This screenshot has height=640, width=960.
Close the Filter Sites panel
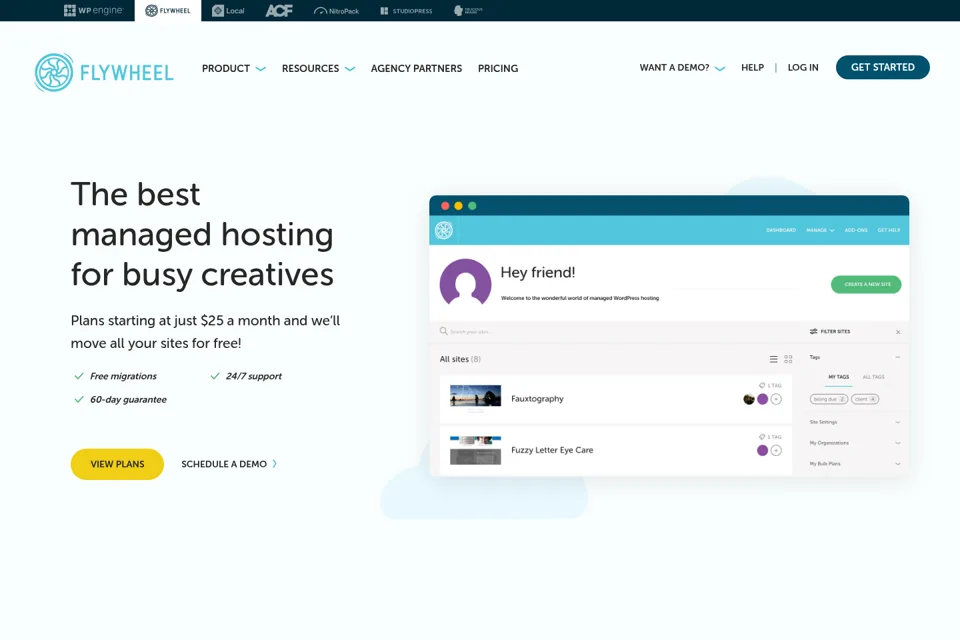pos(898,332)
